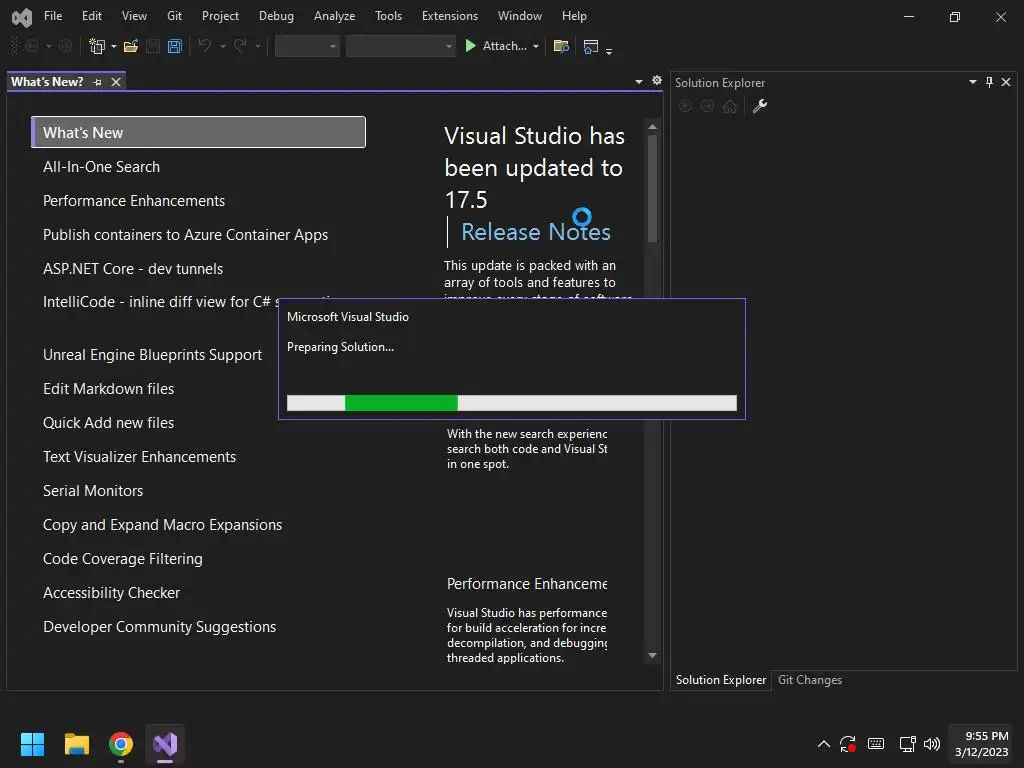Close the What's New? tab
1024x768 pixels.
(x=116, y=82)
